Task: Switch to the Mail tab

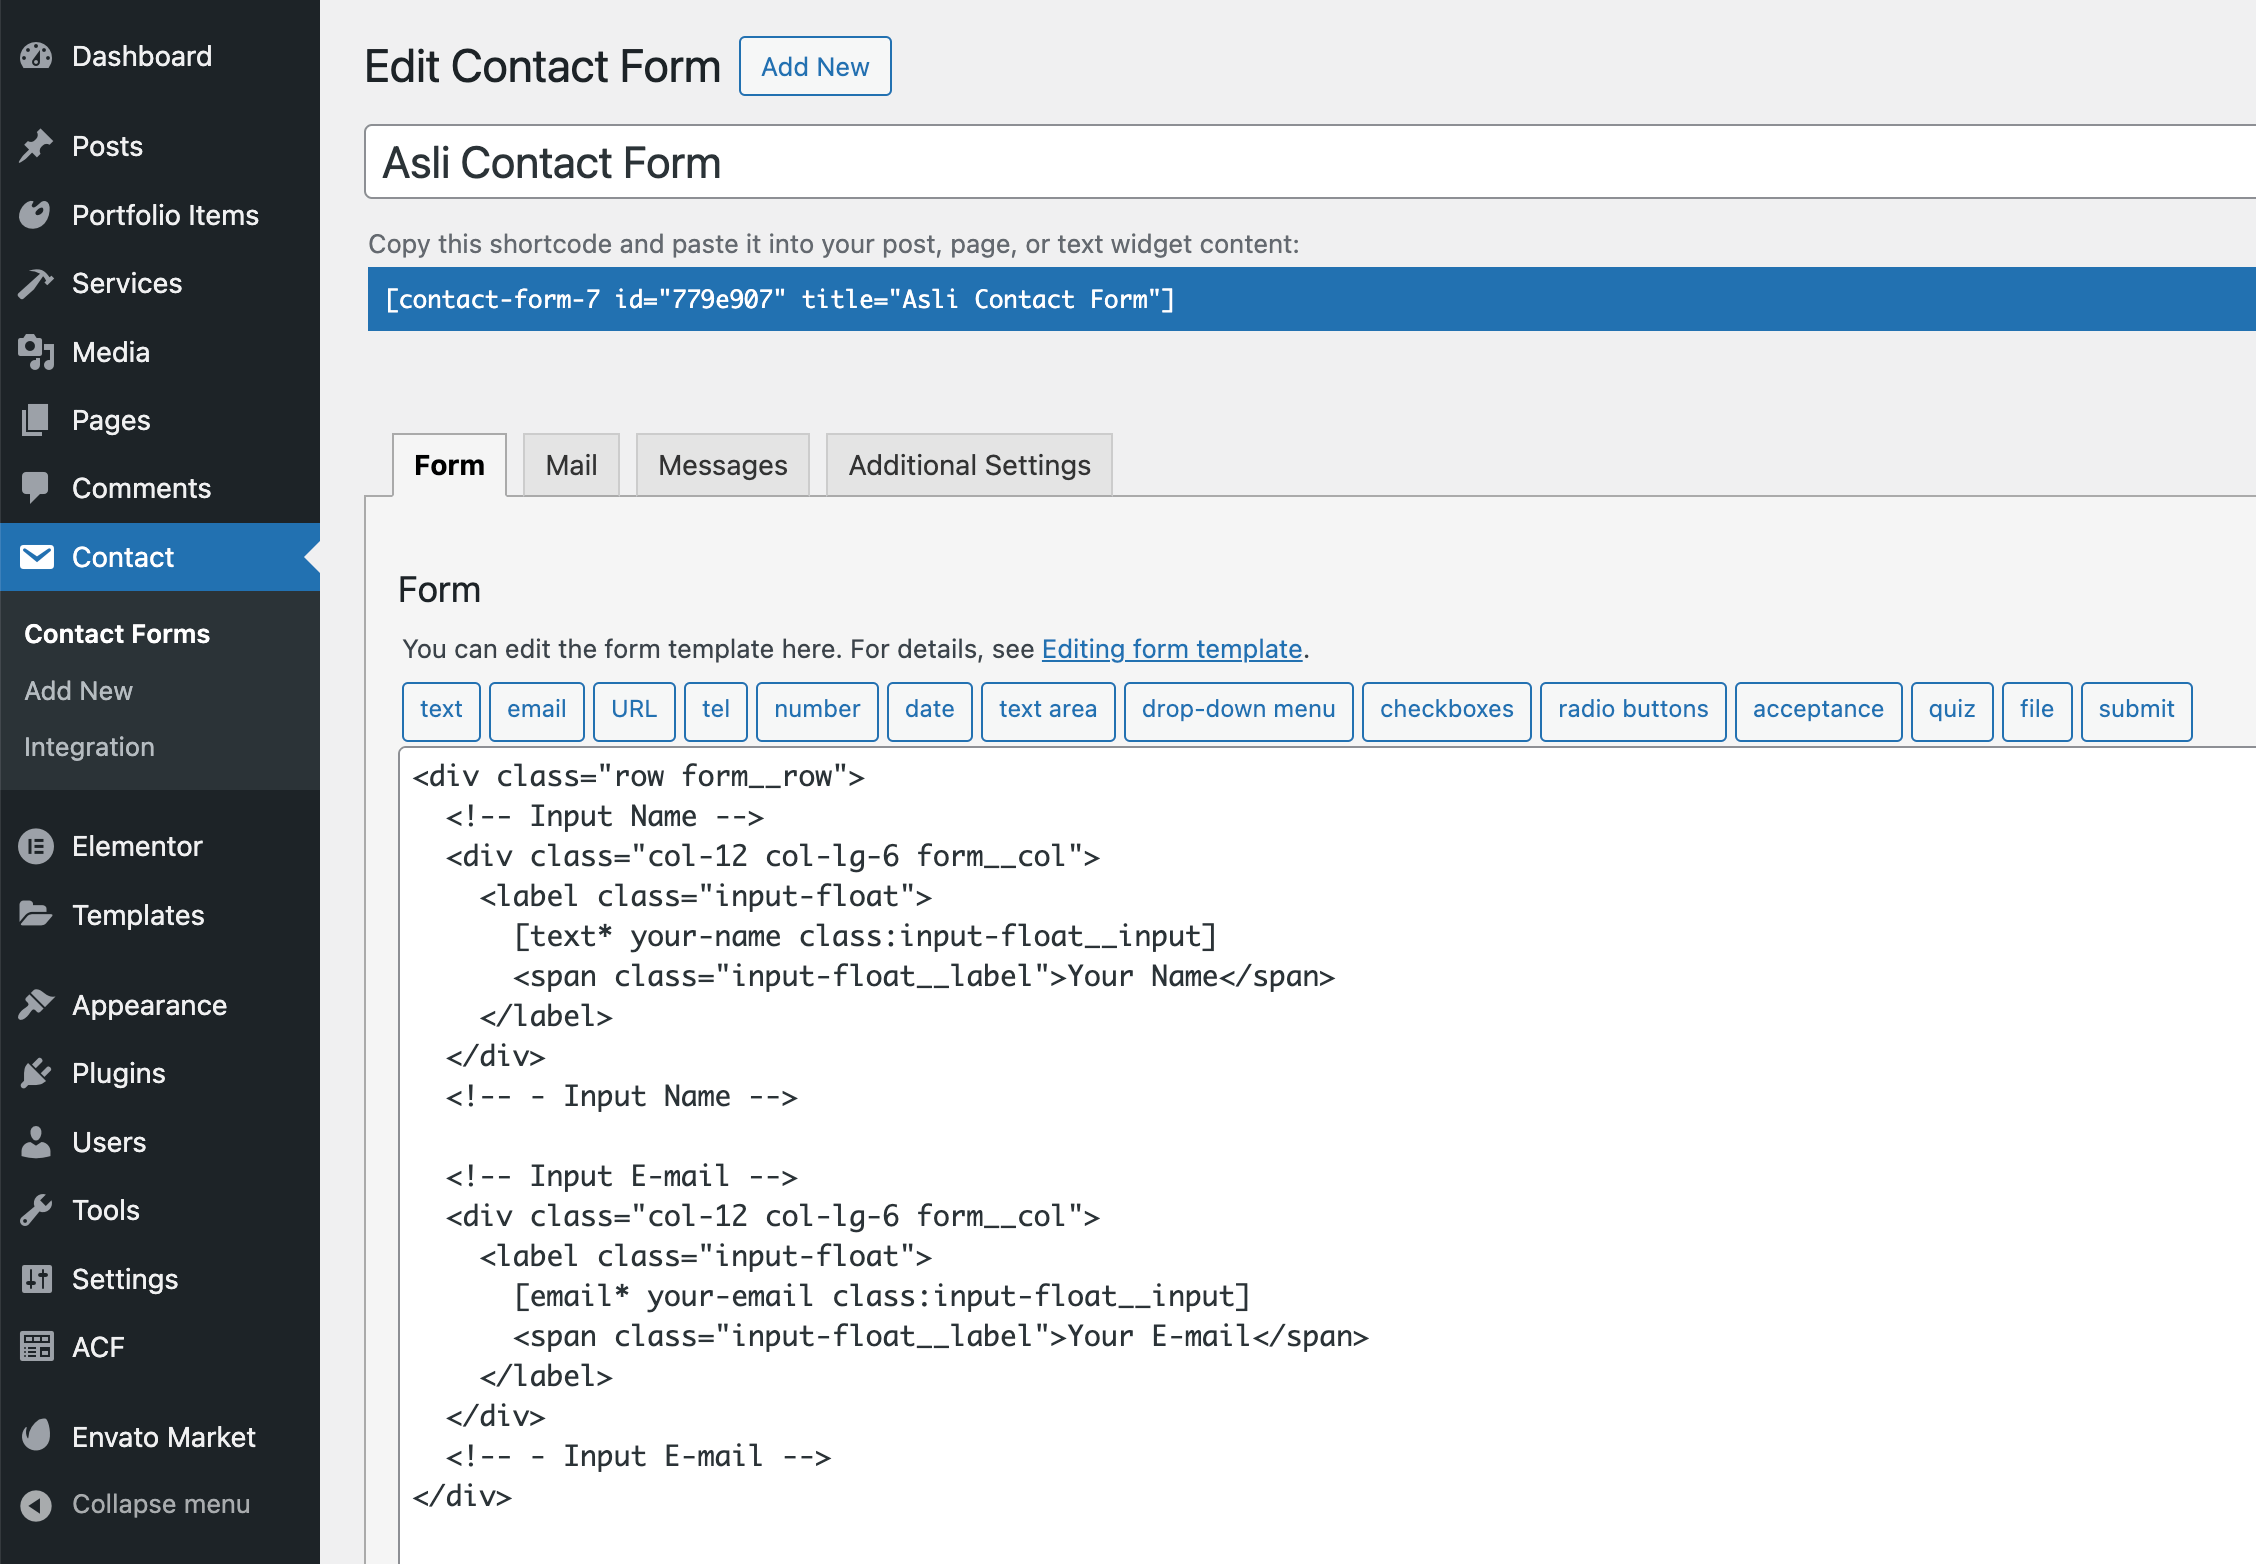Action: (571, 465)
